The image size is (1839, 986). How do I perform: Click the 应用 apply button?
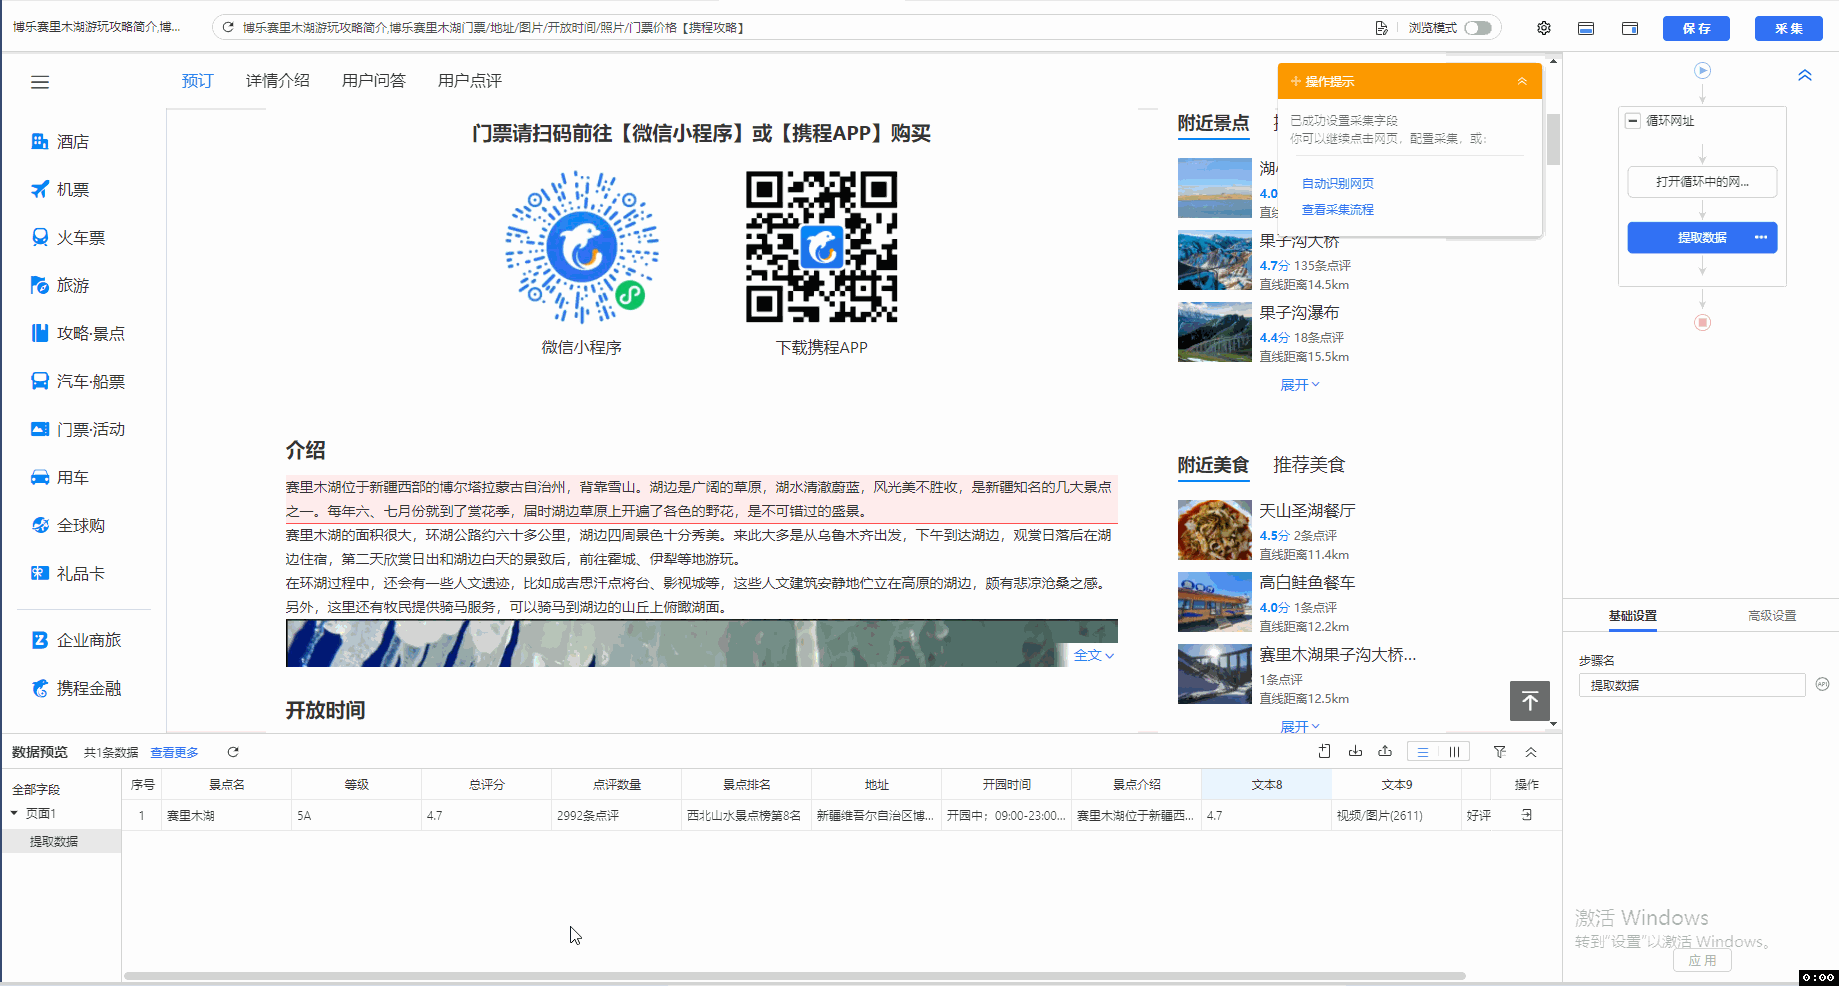[1703, 961]
